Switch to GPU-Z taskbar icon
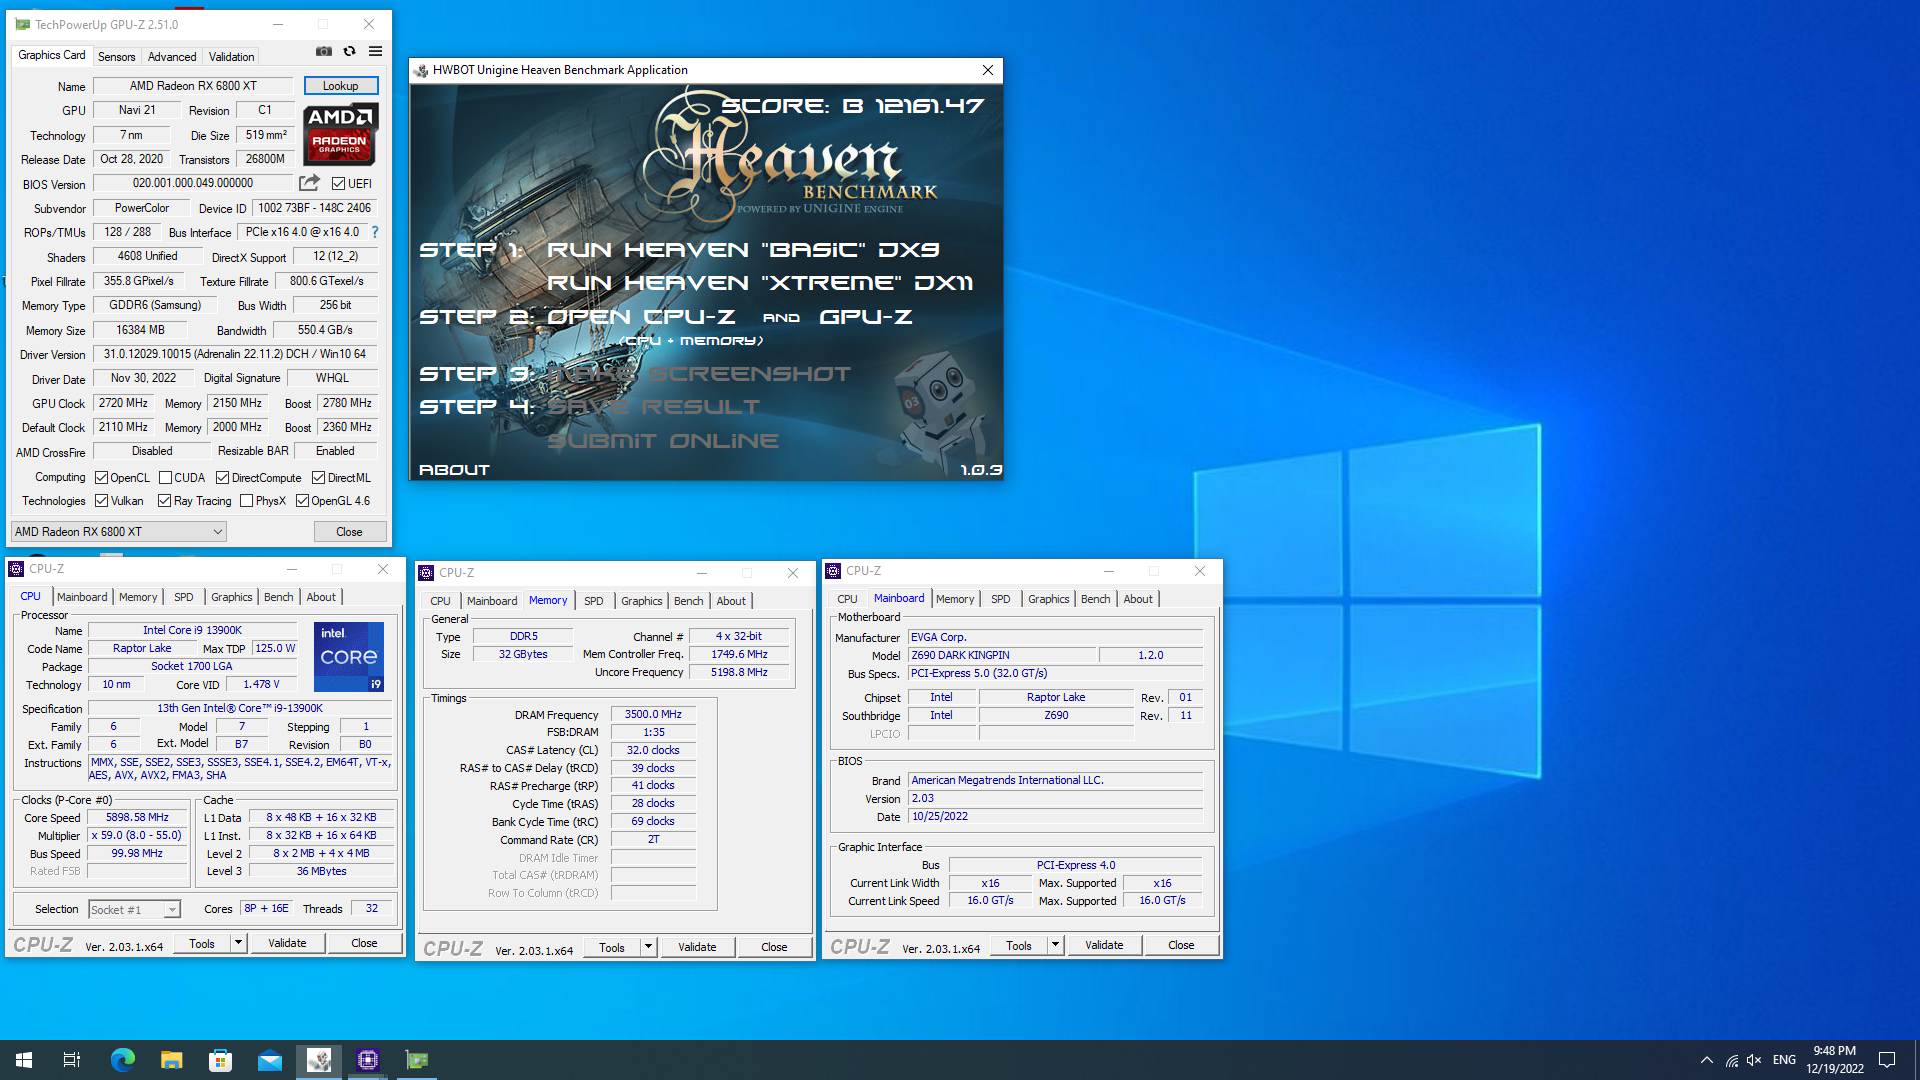 [x=417, y=1060]
